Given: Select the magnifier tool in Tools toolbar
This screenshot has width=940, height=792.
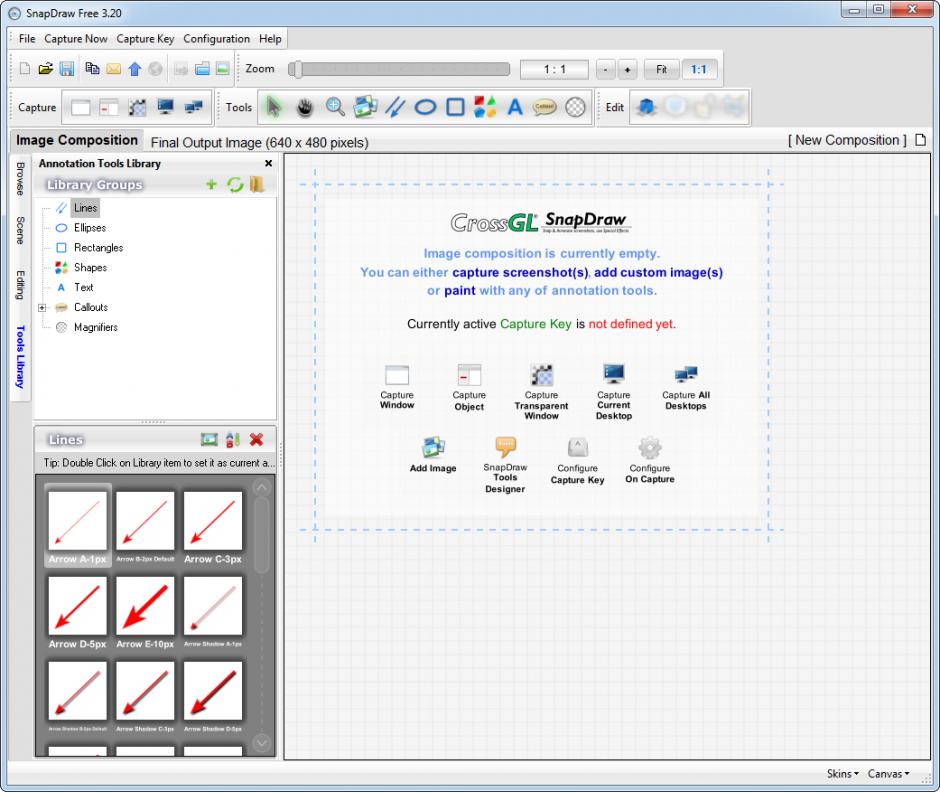Looking at the screenshot, I should tap(575, 107).
